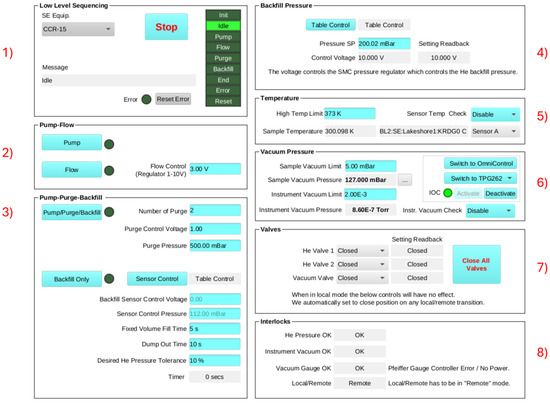The height and width of the screenshot is (404, 550).
Task: Expand the CCR-15 SE Equip dropdown
Action: tap(78, 29)
